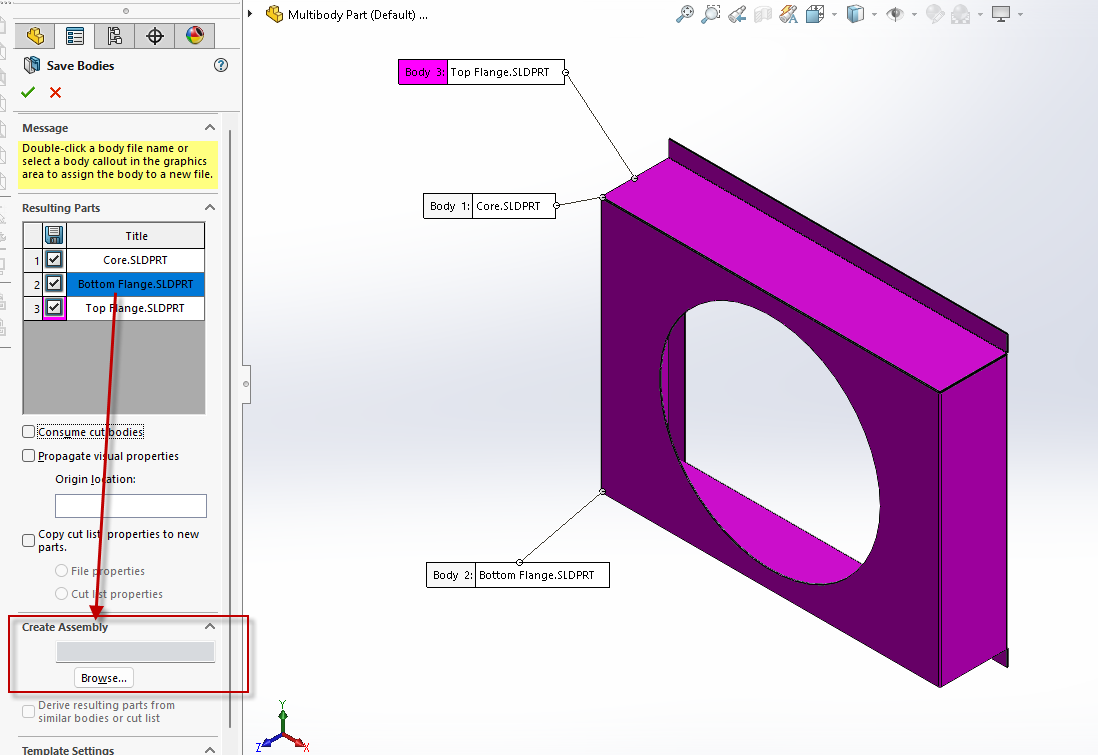This screenshot has height=755, width=1098.
Task: Open the View Settings monitor icon
Action: 1001,14
